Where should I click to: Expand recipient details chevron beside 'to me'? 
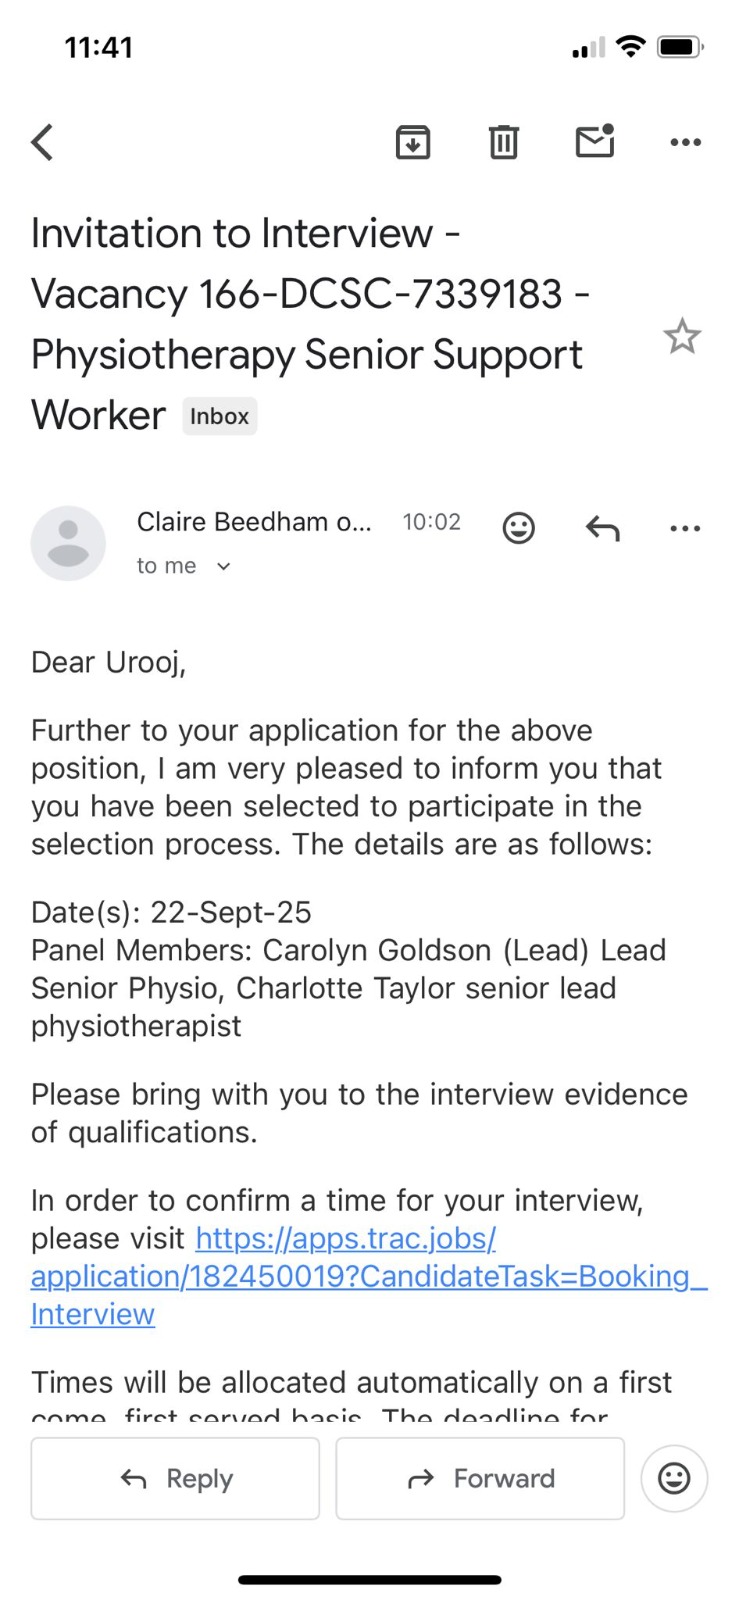click(x=224, y=567)
